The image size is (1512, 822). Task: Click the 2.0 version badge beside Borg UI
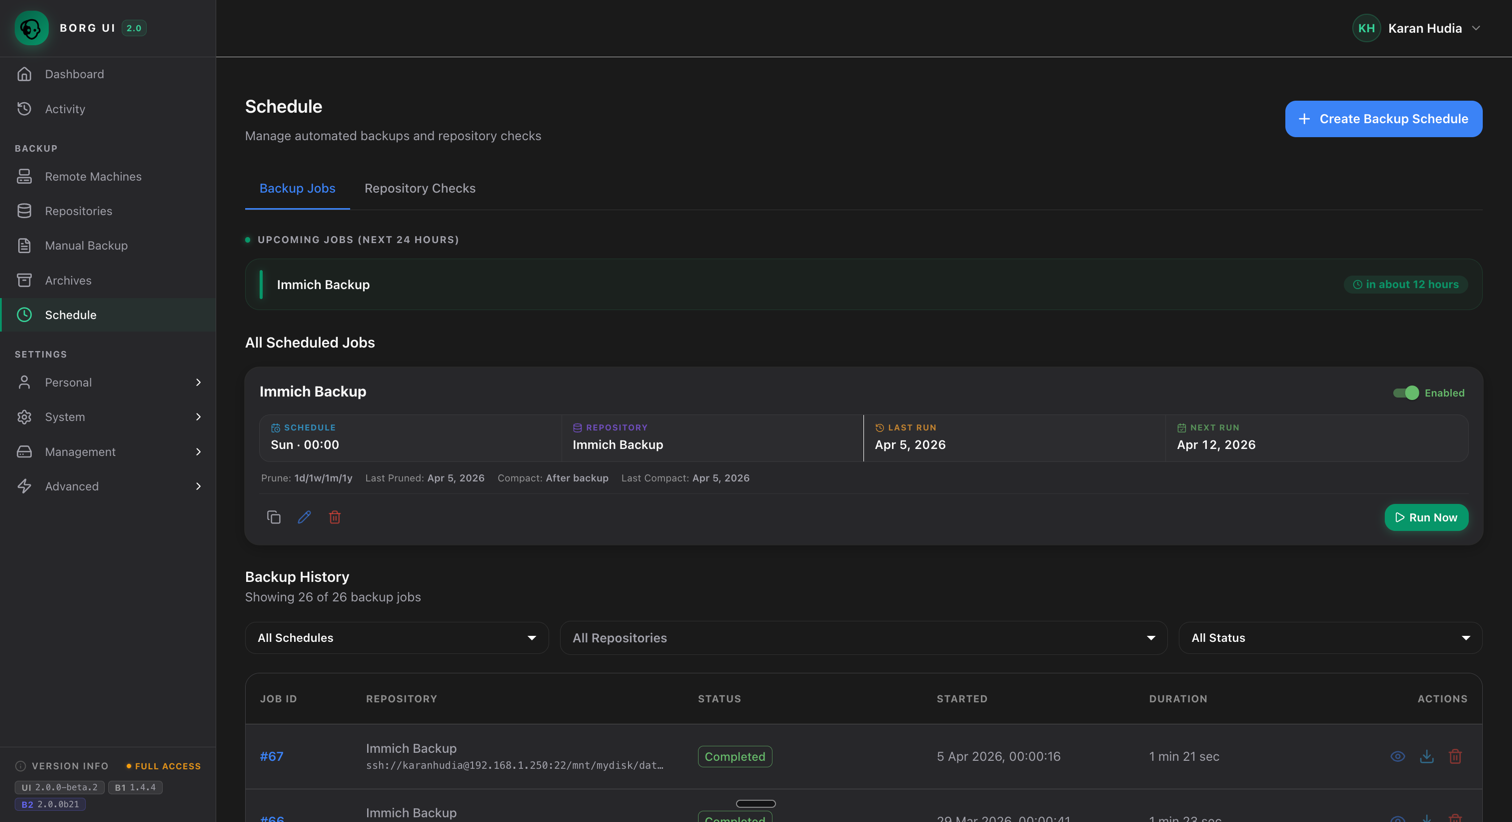[134, 28]
